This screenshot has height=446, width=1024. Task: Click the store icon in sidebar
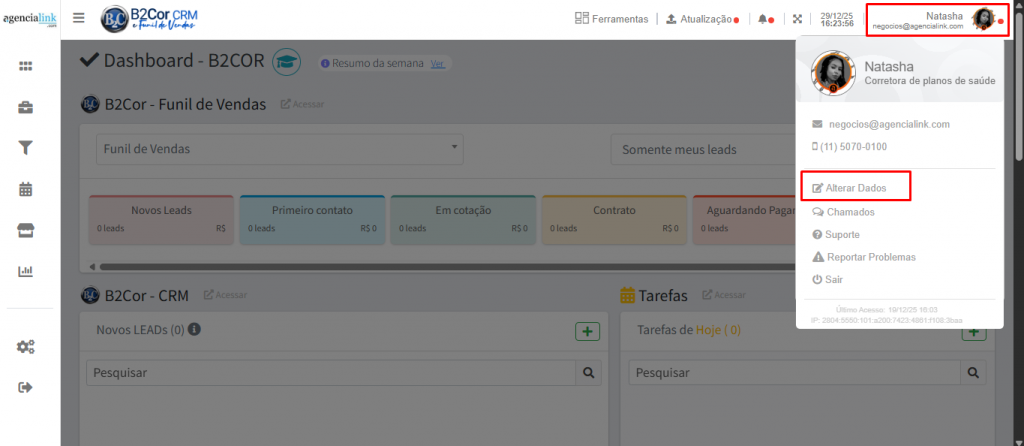26,230
